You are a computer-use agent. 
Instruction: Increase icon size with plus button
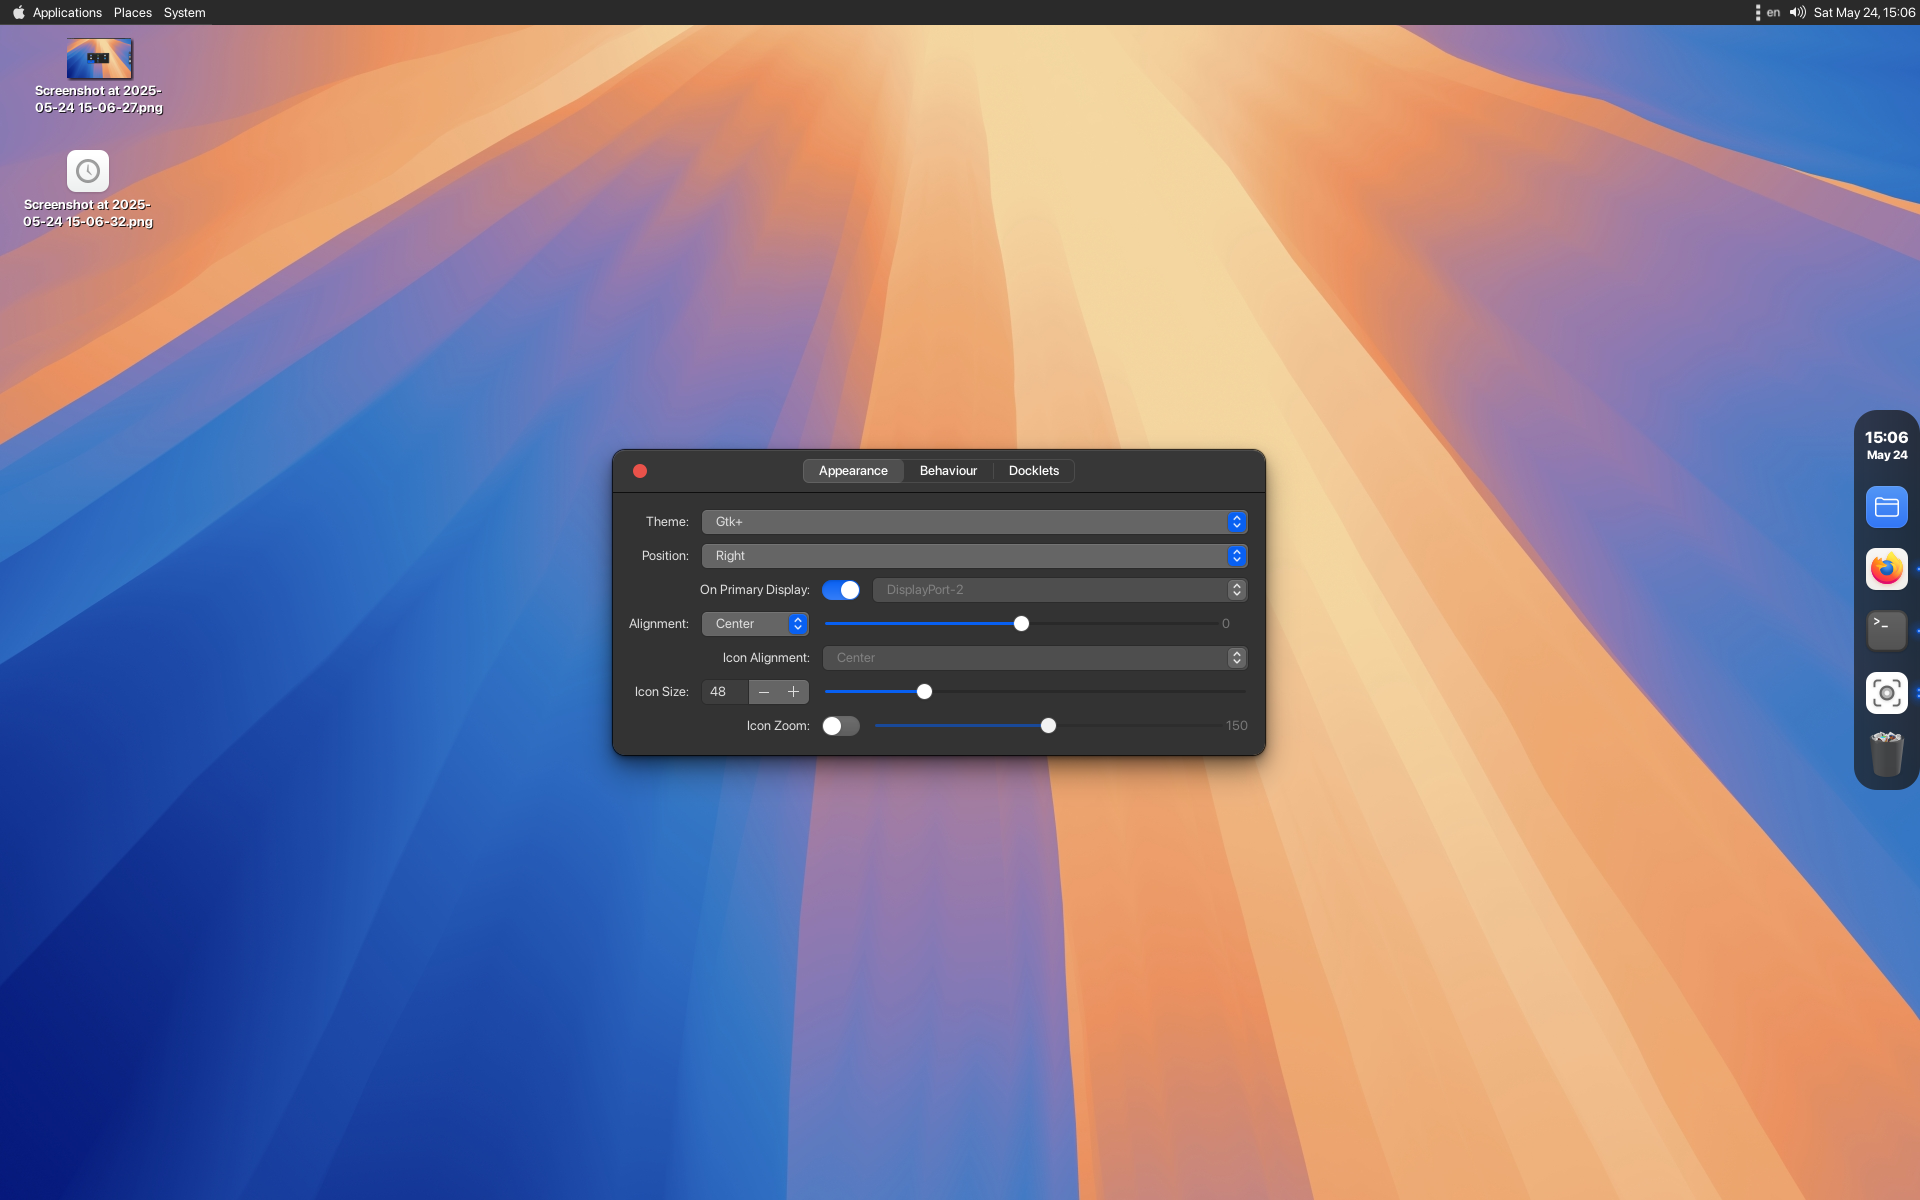click(x=793, y=692)
